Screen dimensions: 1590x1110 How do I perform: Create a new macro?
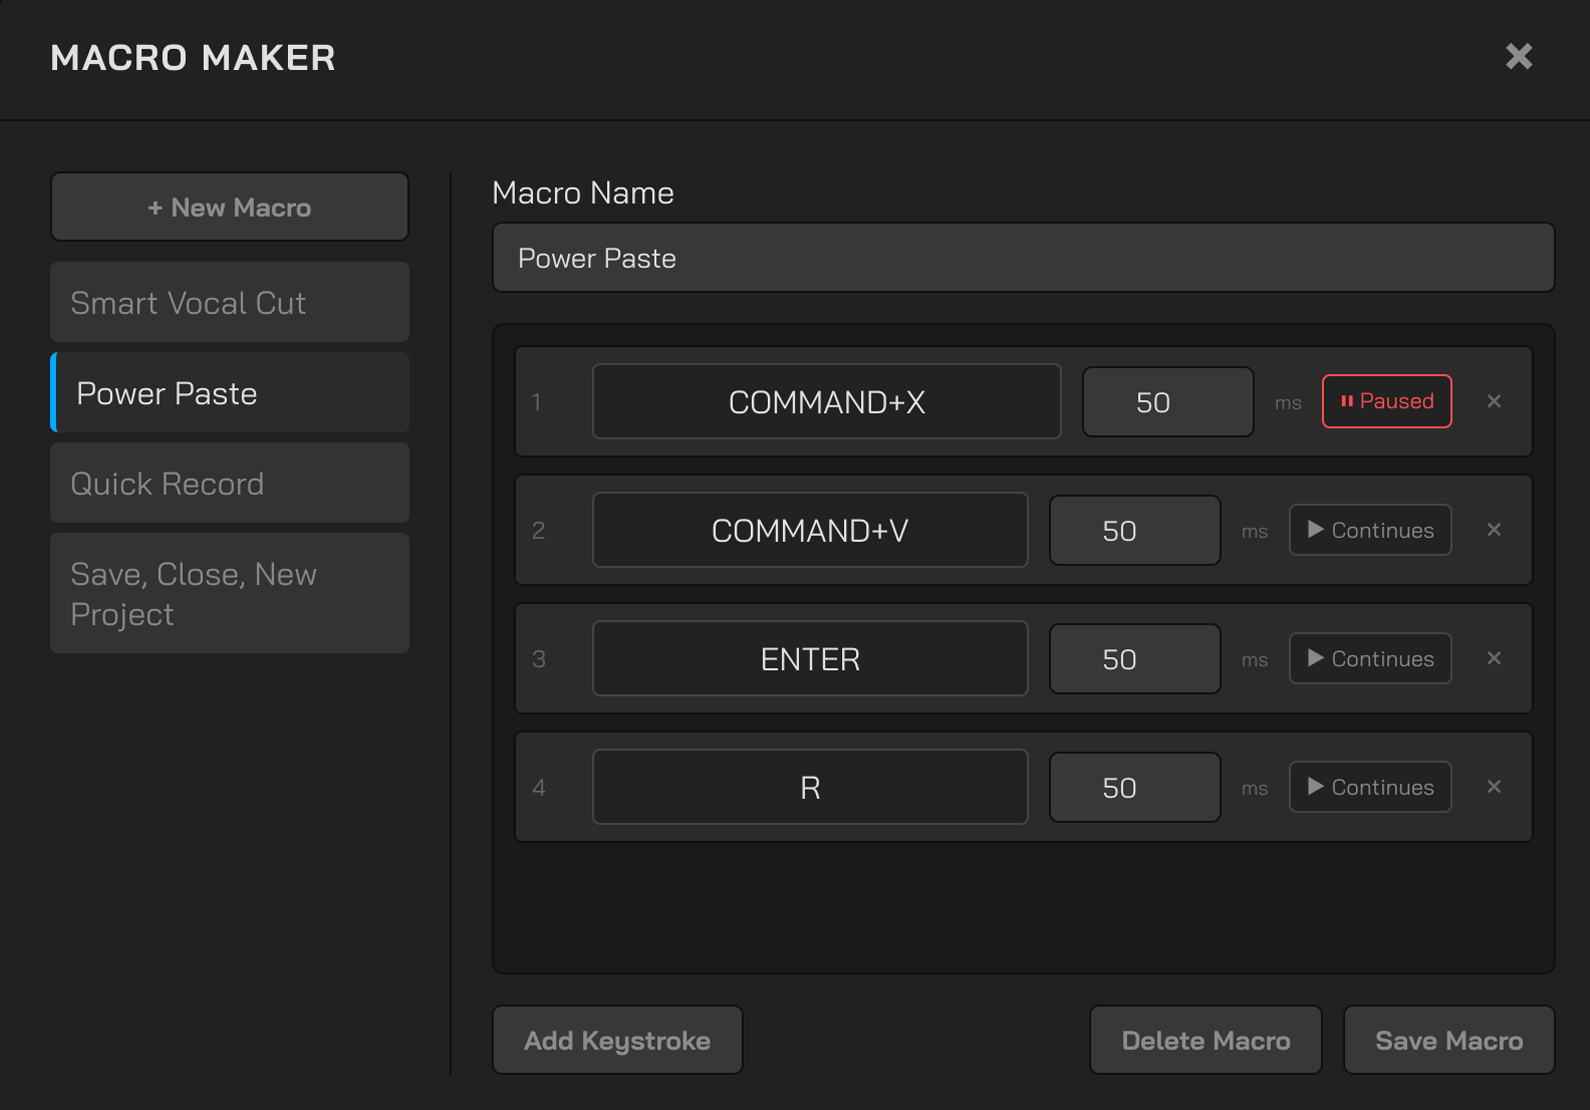[230, 207]
